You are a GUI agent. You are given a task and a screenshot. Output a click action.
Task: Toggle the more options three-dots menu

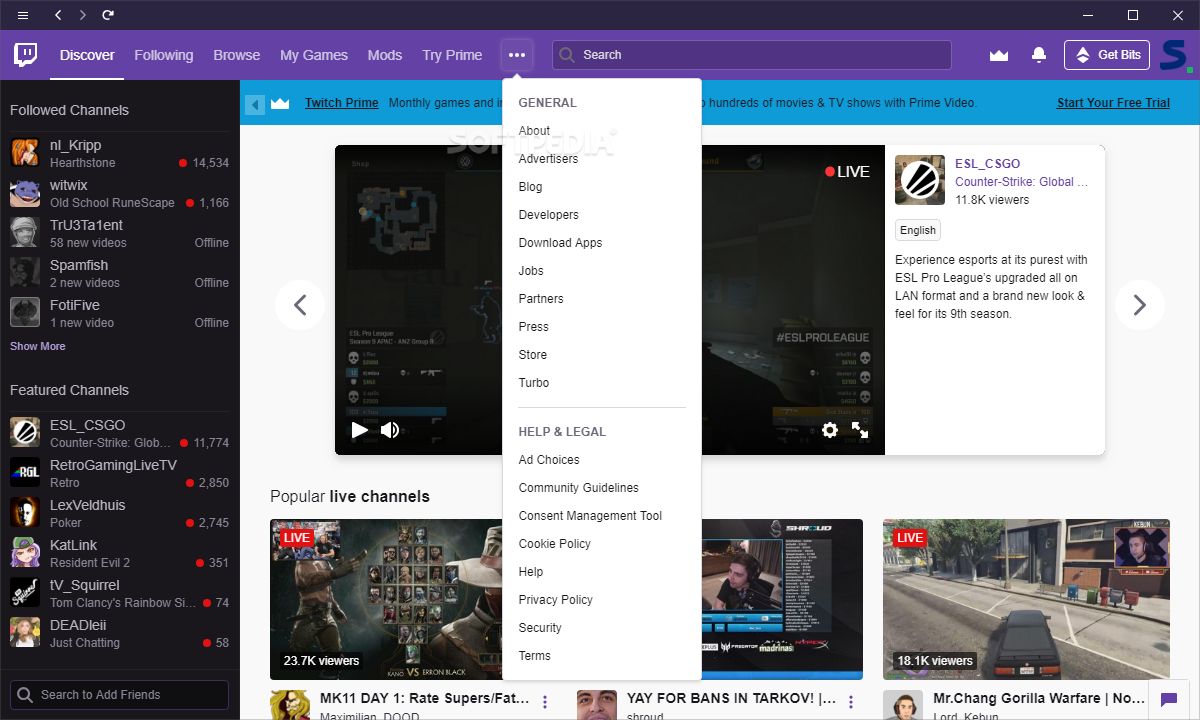point(517,55)
